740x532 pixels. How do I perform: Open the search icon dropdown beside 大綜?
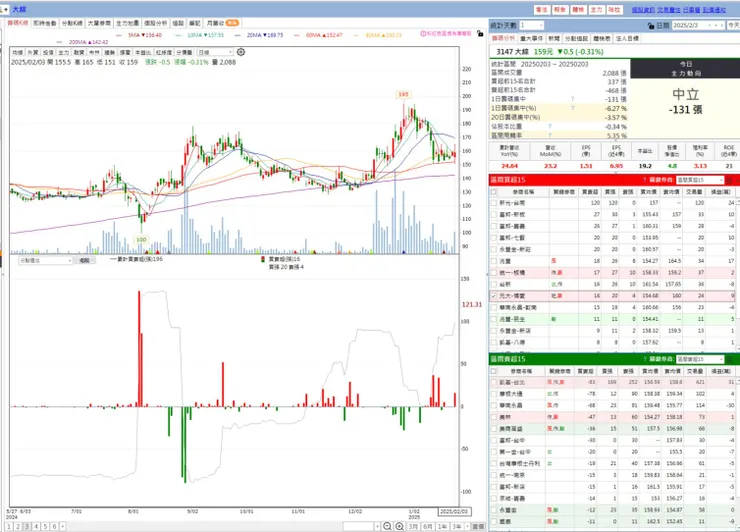pyautogui.click(x=4, y=9)
